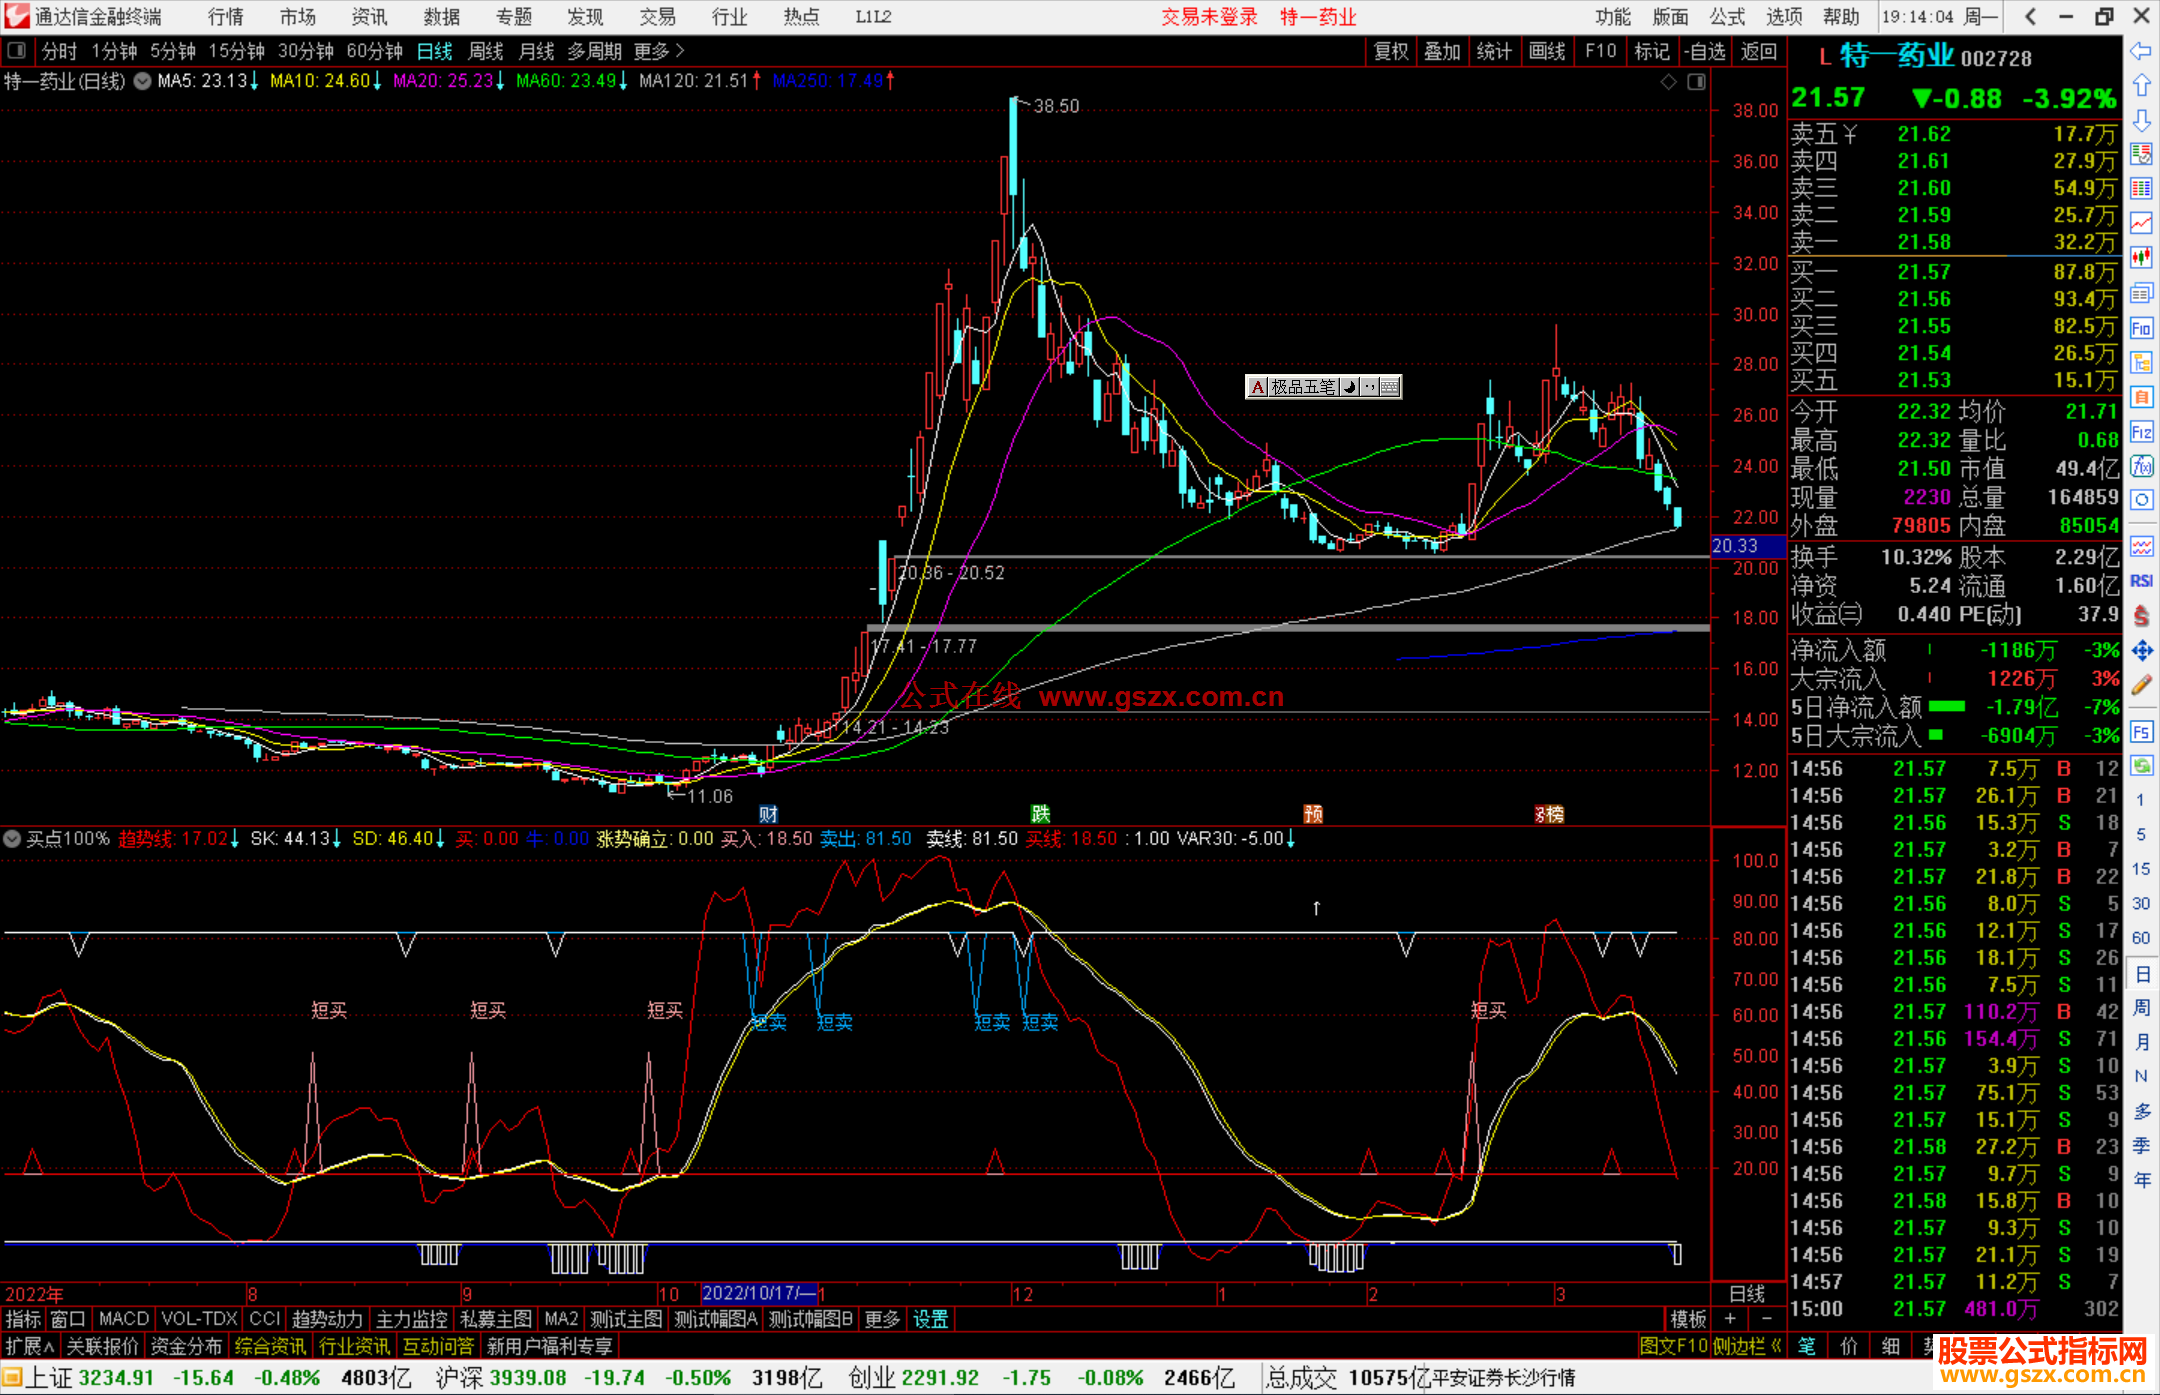Click the line trend chart icon in sidebar
2160x1395 pixels.
point(2141,222)
